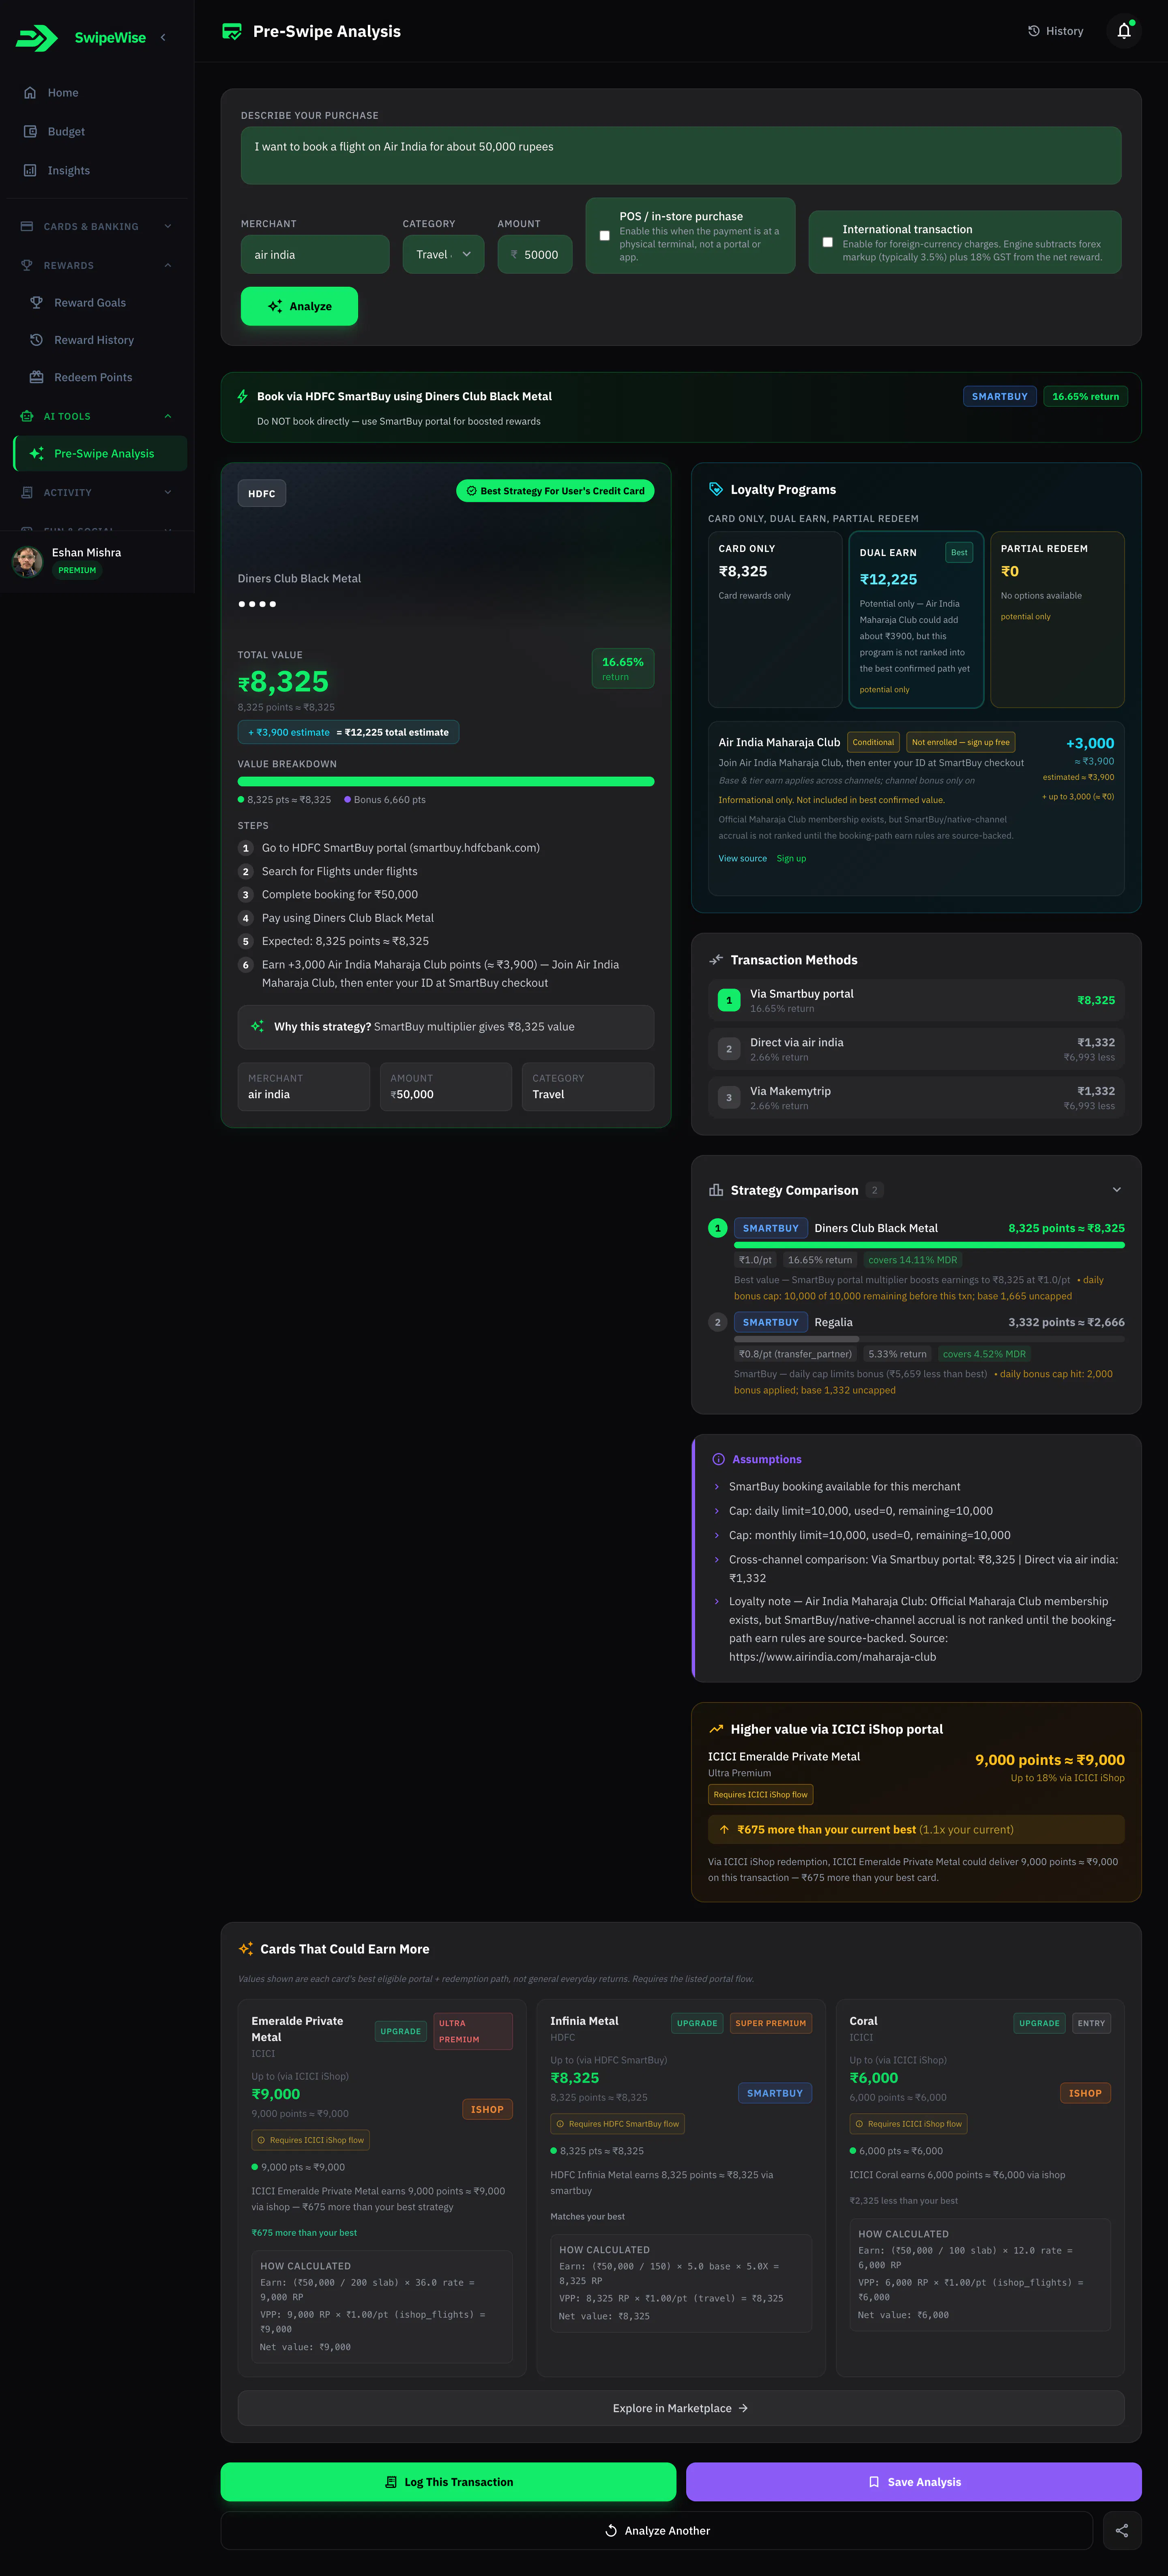
Task: Click the Conditional tag beside Air India Maharaja Club
Action: [x=873, y=742]
